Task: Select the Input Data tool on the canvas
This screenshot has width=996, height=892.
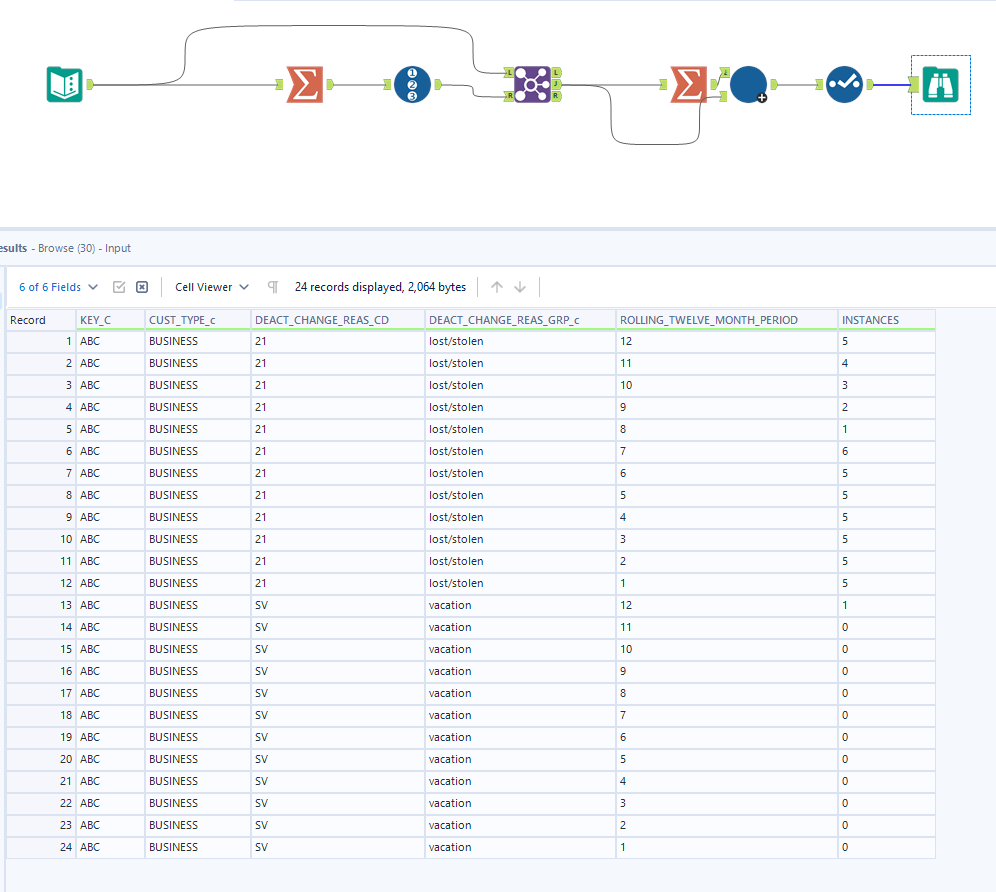Action: click(x=63, y=84)
